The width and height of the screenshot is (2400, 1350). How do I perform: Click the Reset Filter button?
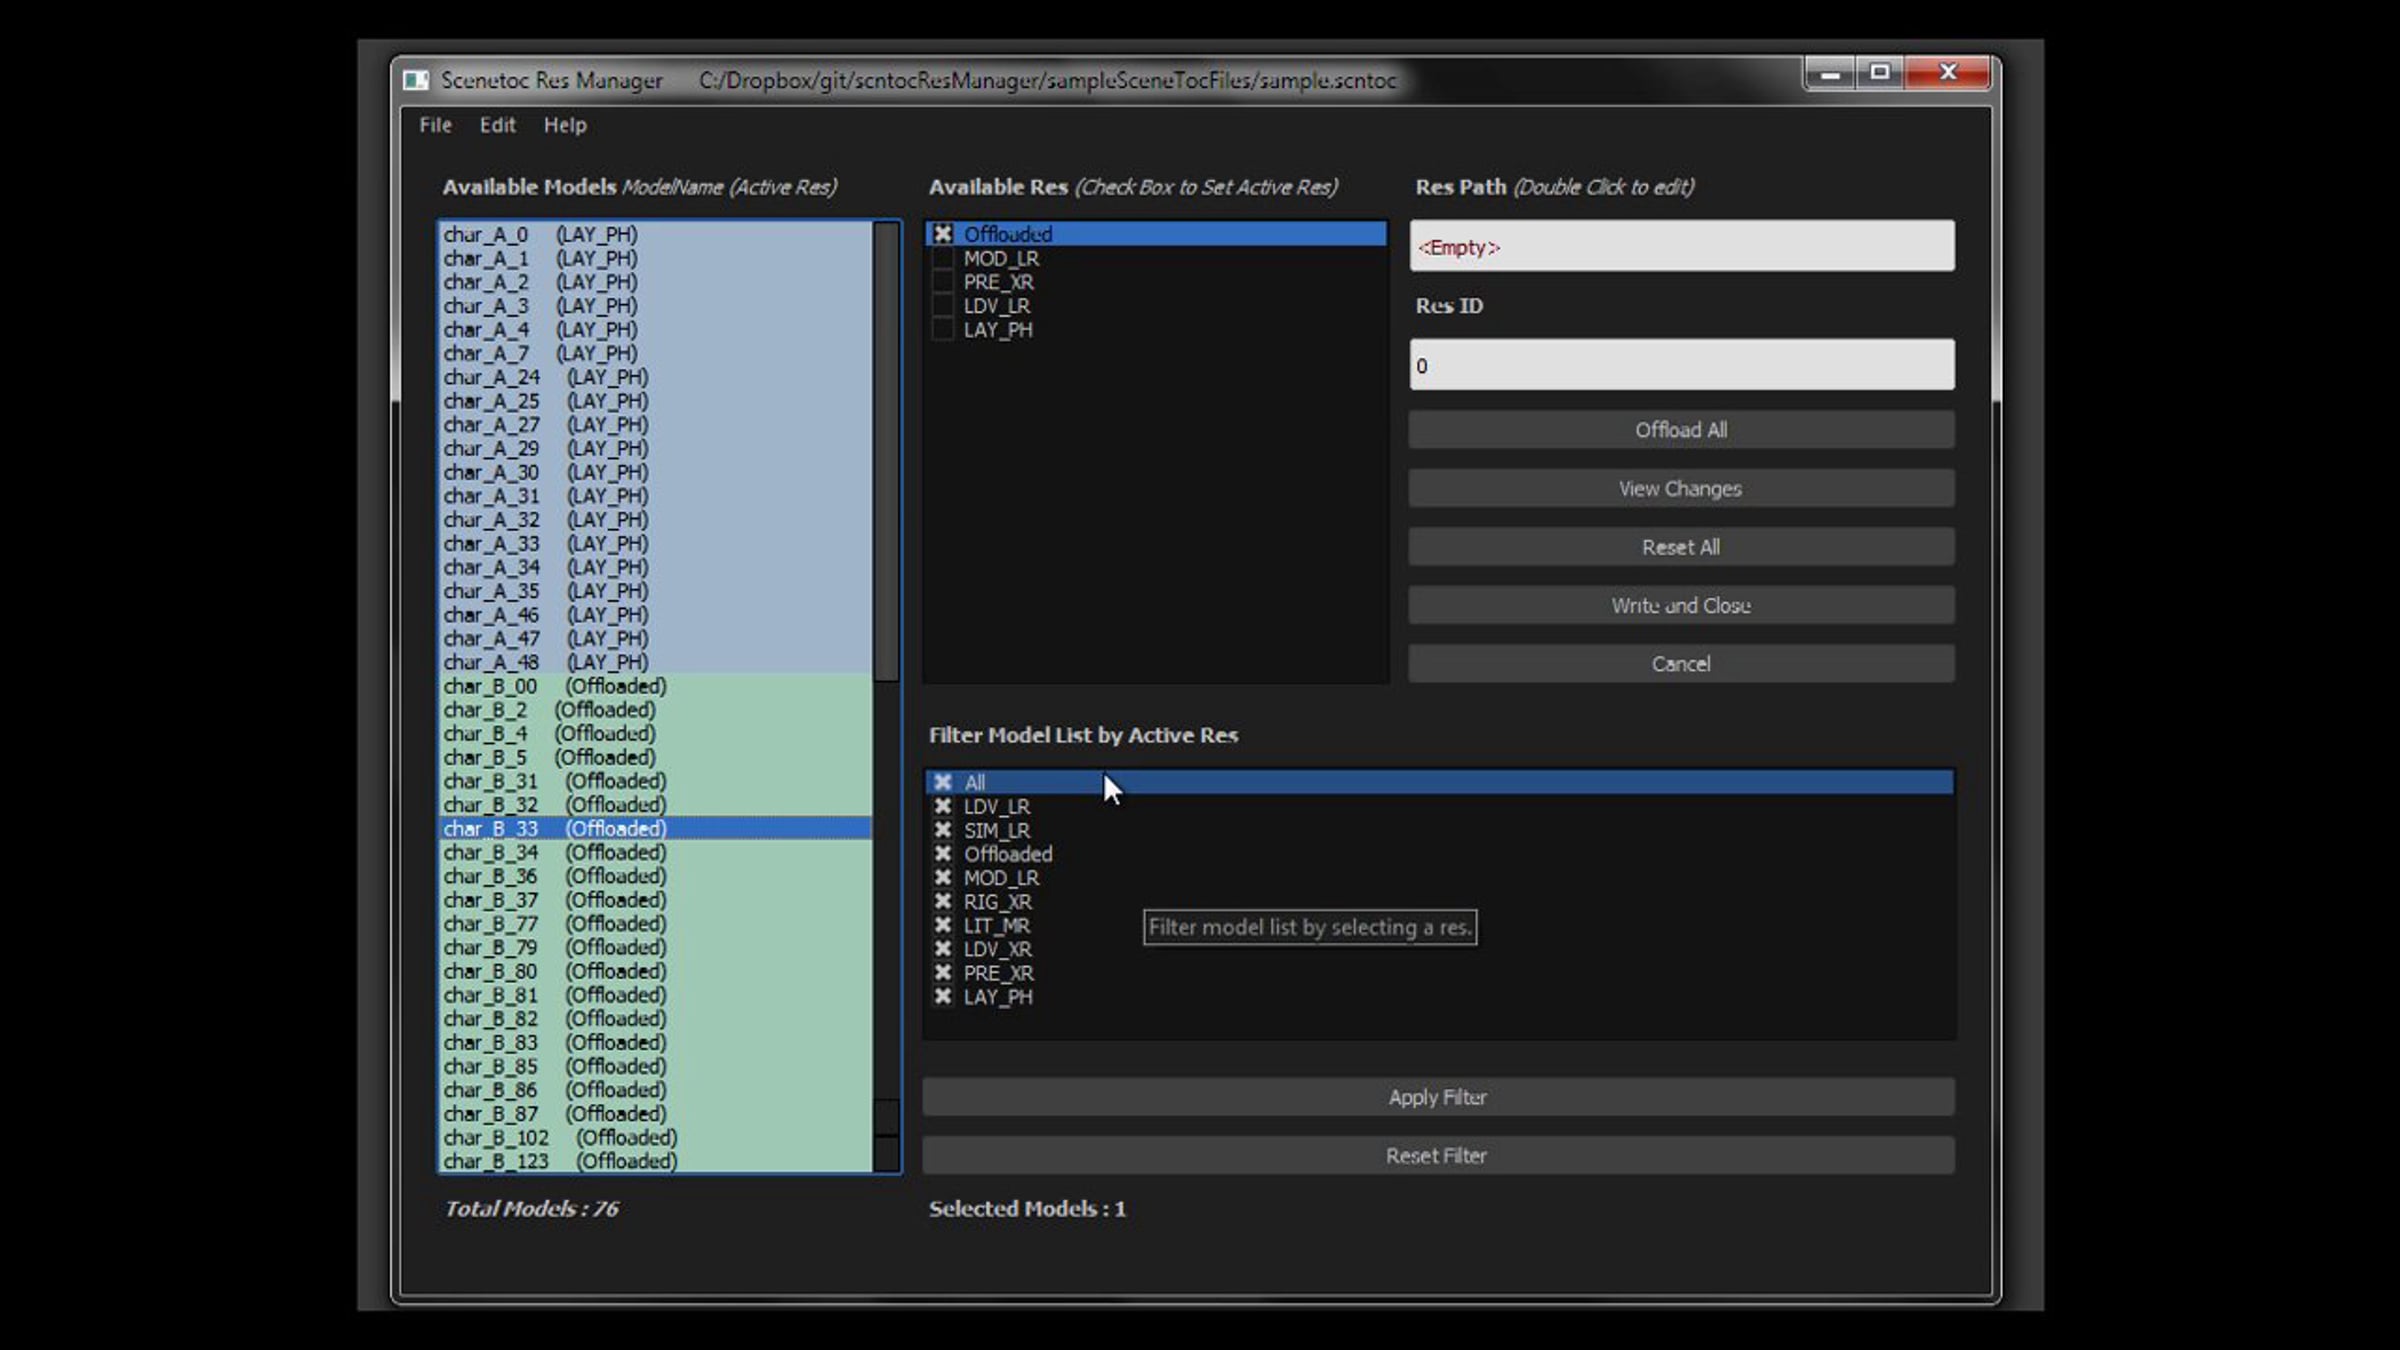[1438, 1156]
